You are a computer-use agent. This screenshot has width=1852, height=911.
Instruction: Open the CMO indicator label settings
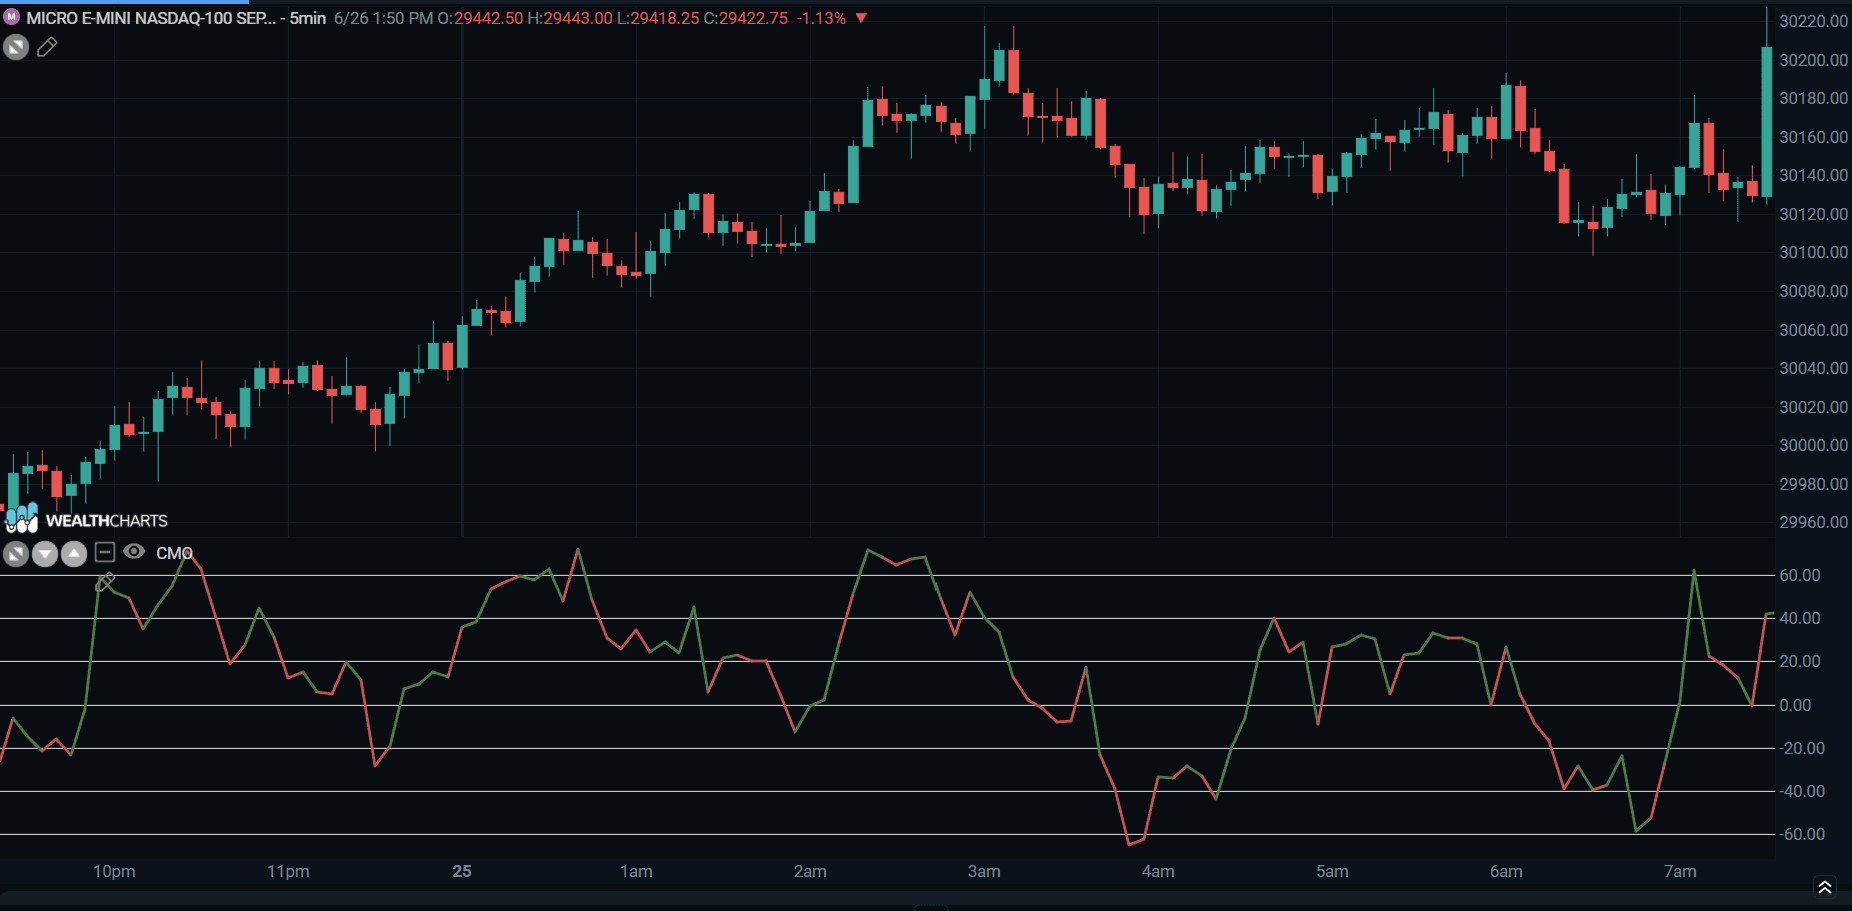[x=174, y=553]
